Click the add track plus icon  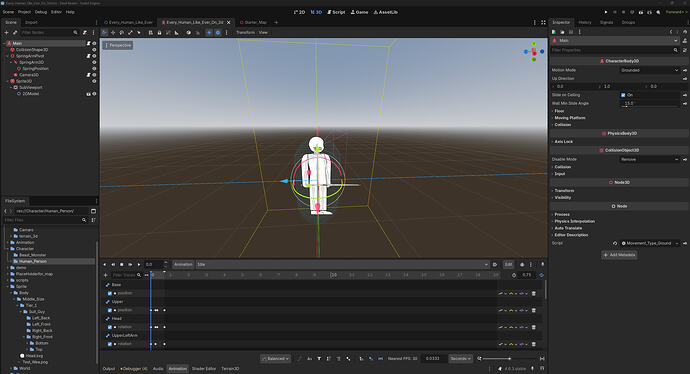(x=106, y=275)
